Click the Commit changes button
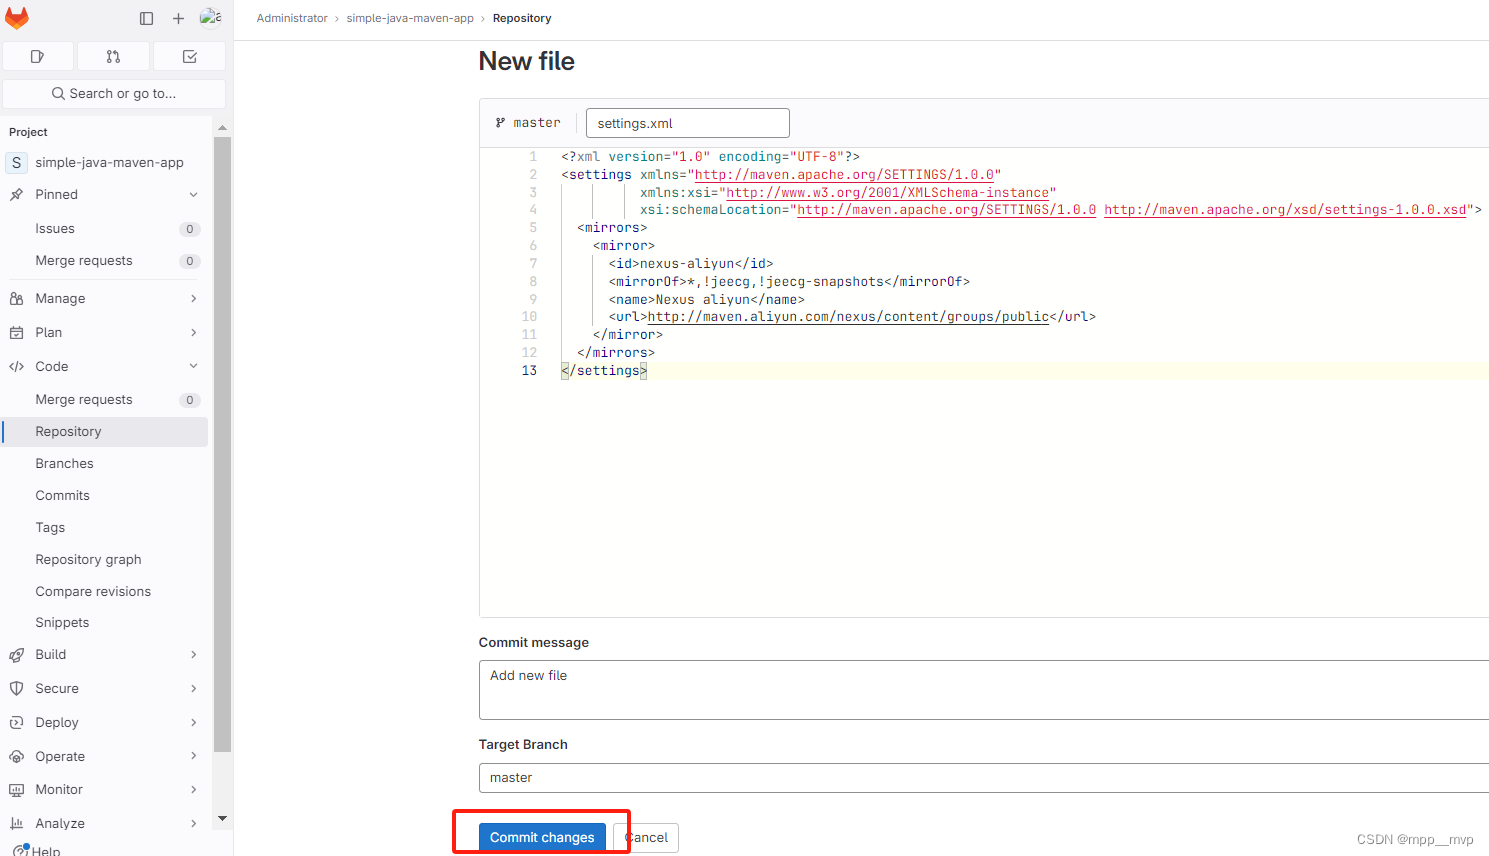 (x=542, y=838)
